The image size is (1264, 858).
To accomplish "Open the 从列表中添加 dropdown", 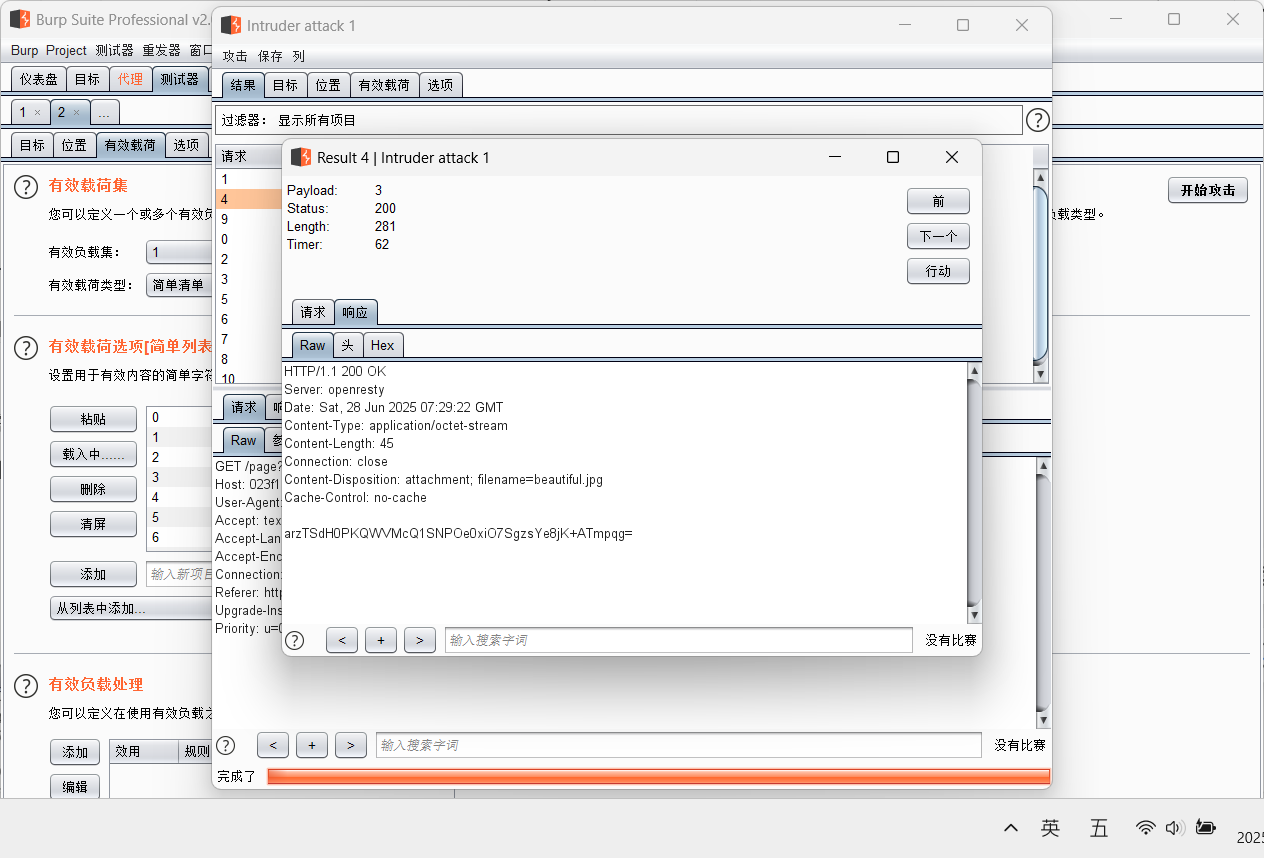I will click(130, 608).
